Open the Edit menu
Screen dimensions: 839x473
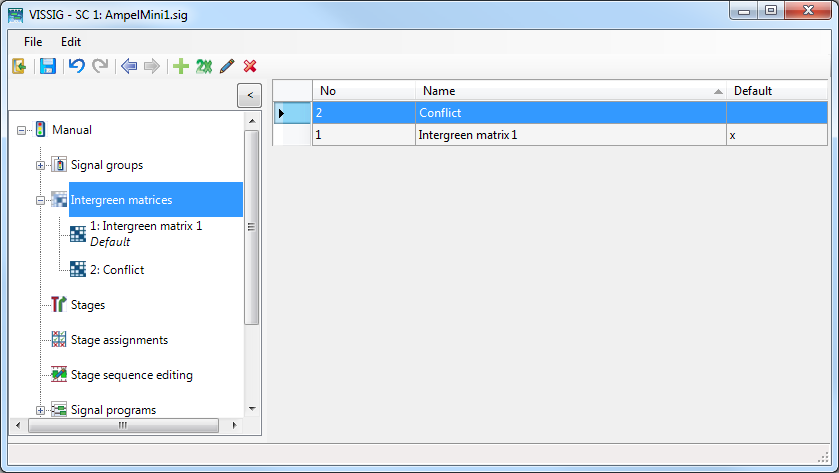click(x=71, y=42)
